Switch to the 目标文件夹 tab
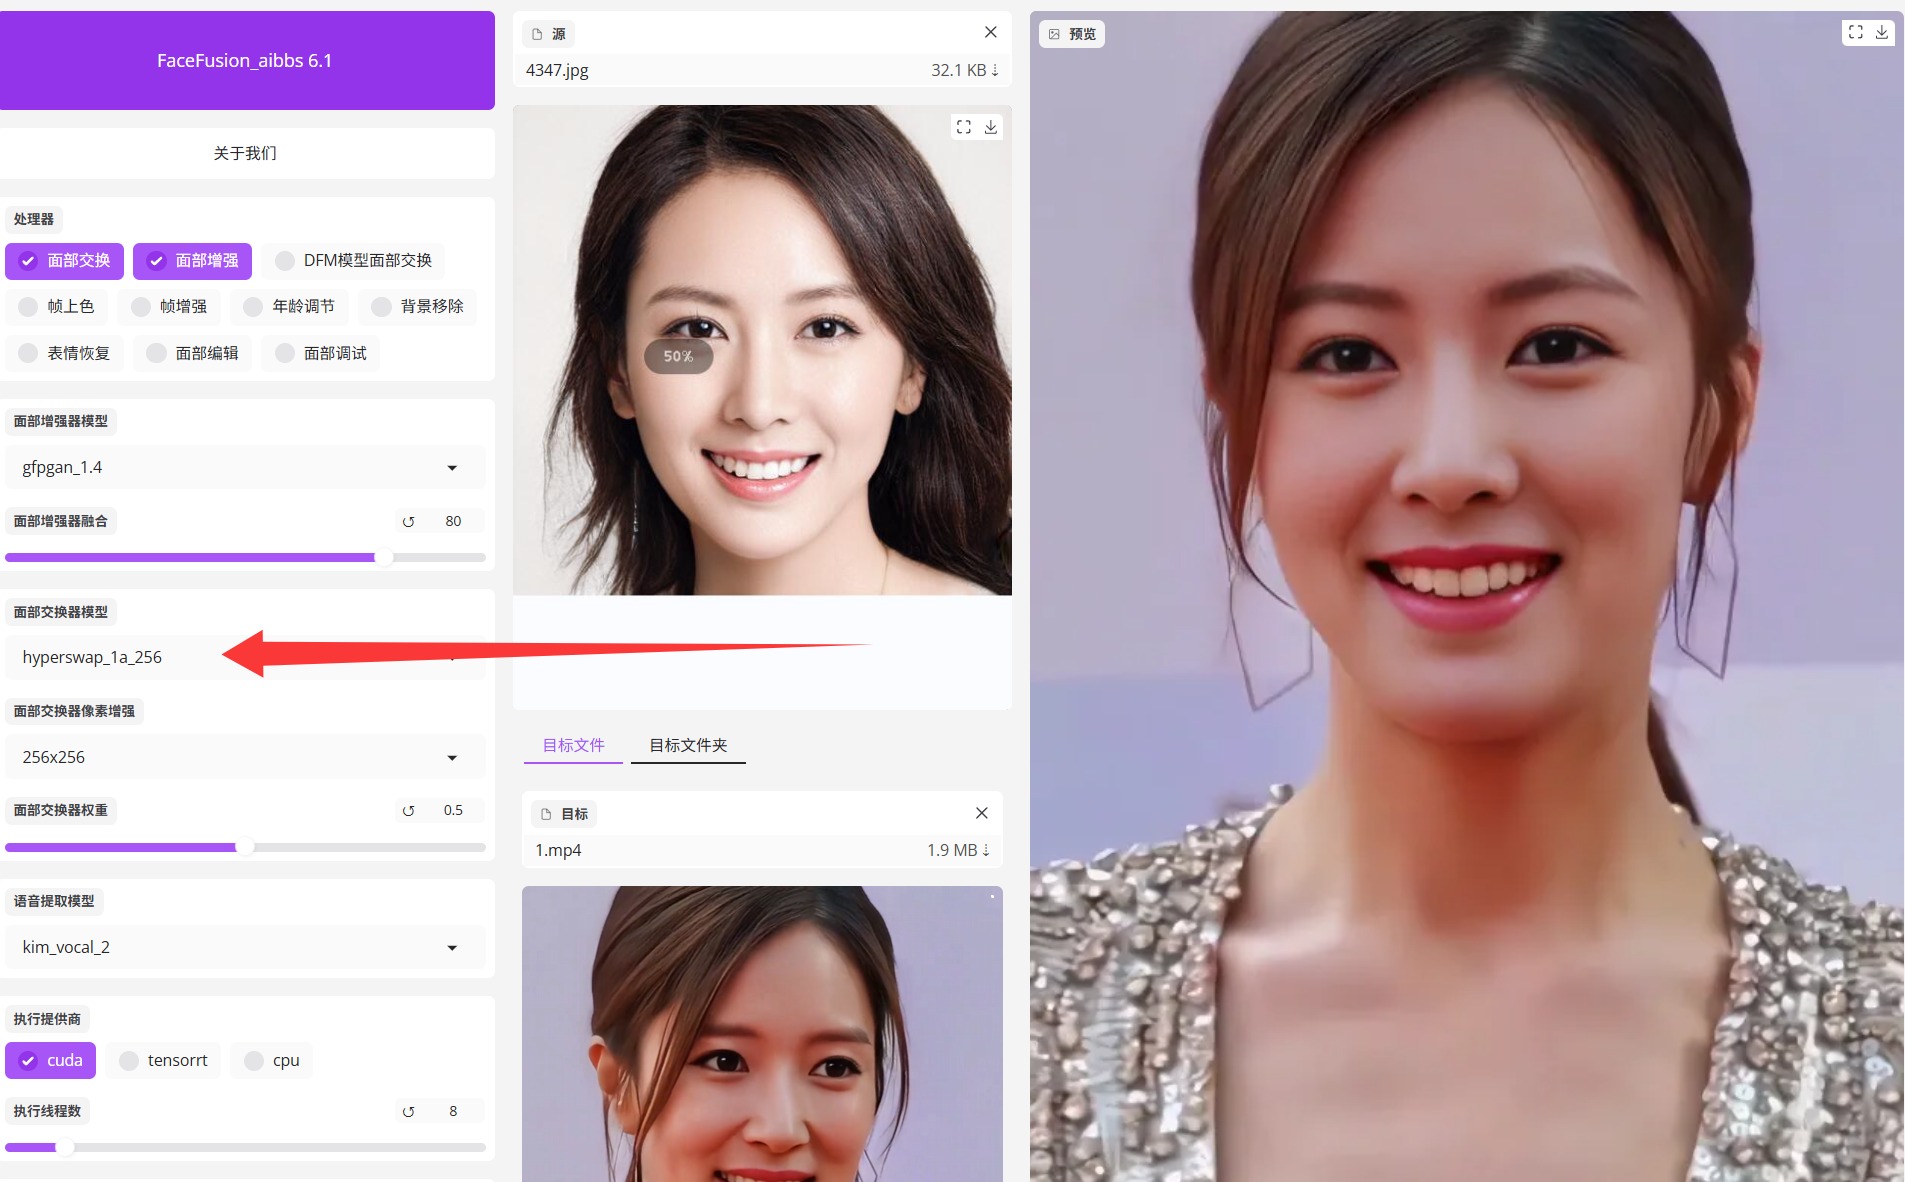Image resolution: width=1905 pixels, height=1182 pixels. click(x=688, y=745)
